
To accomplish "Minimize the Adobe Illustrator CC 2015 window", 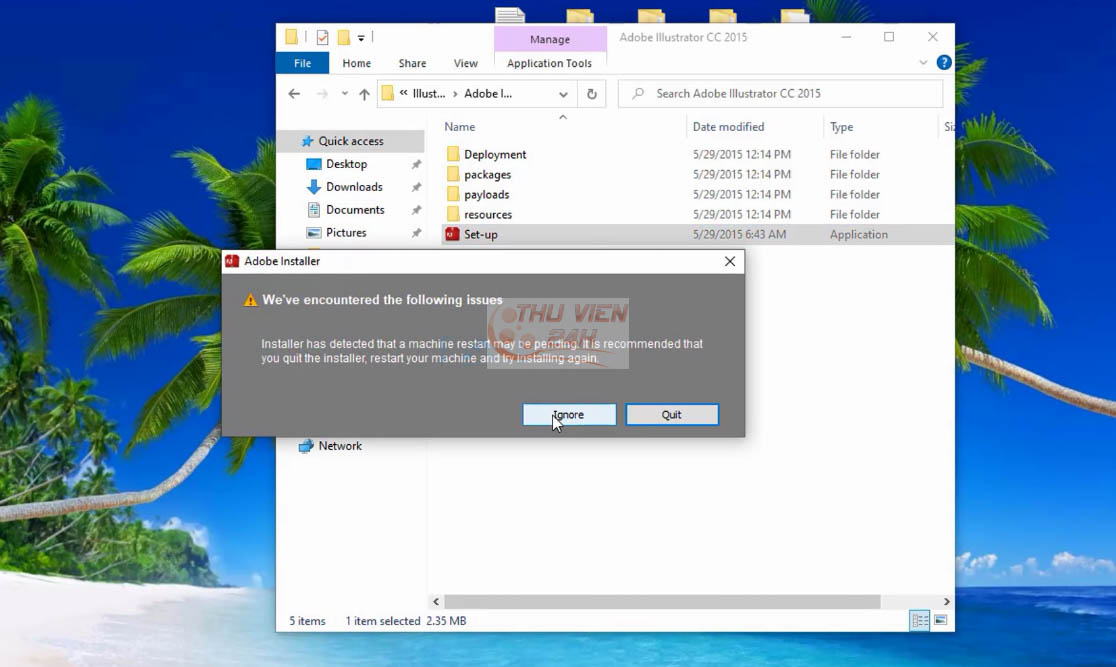I will (846, 37).
